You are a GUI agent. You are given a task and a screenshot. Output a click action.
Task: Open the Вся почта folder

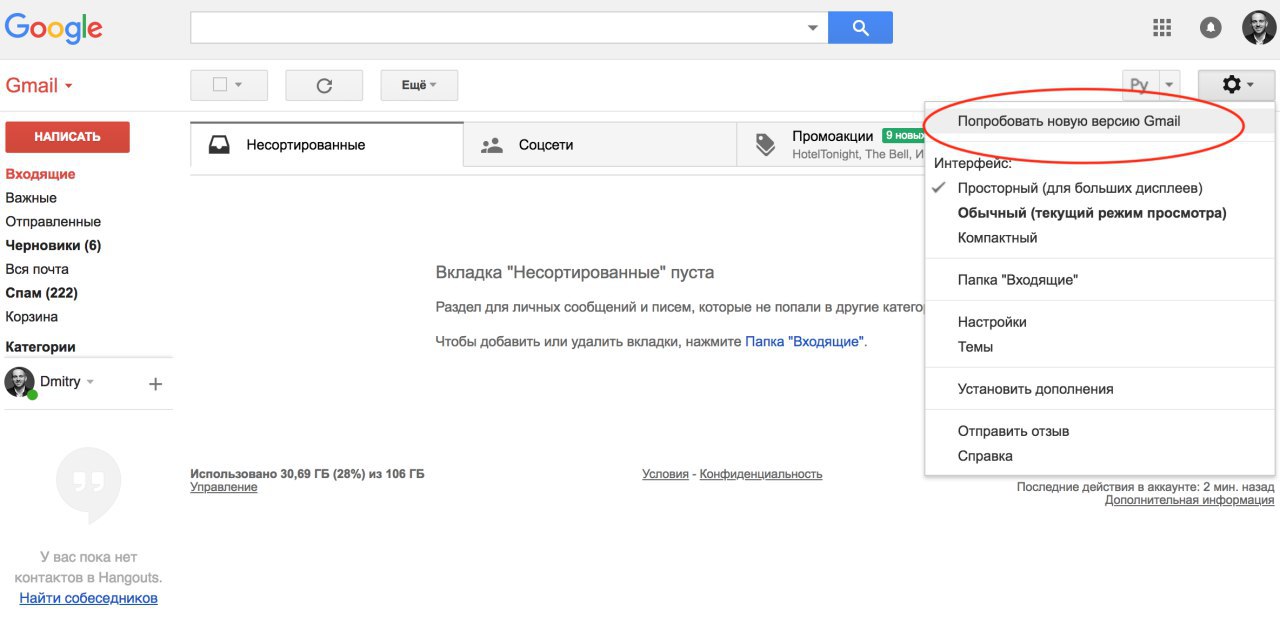pos(37,269)
